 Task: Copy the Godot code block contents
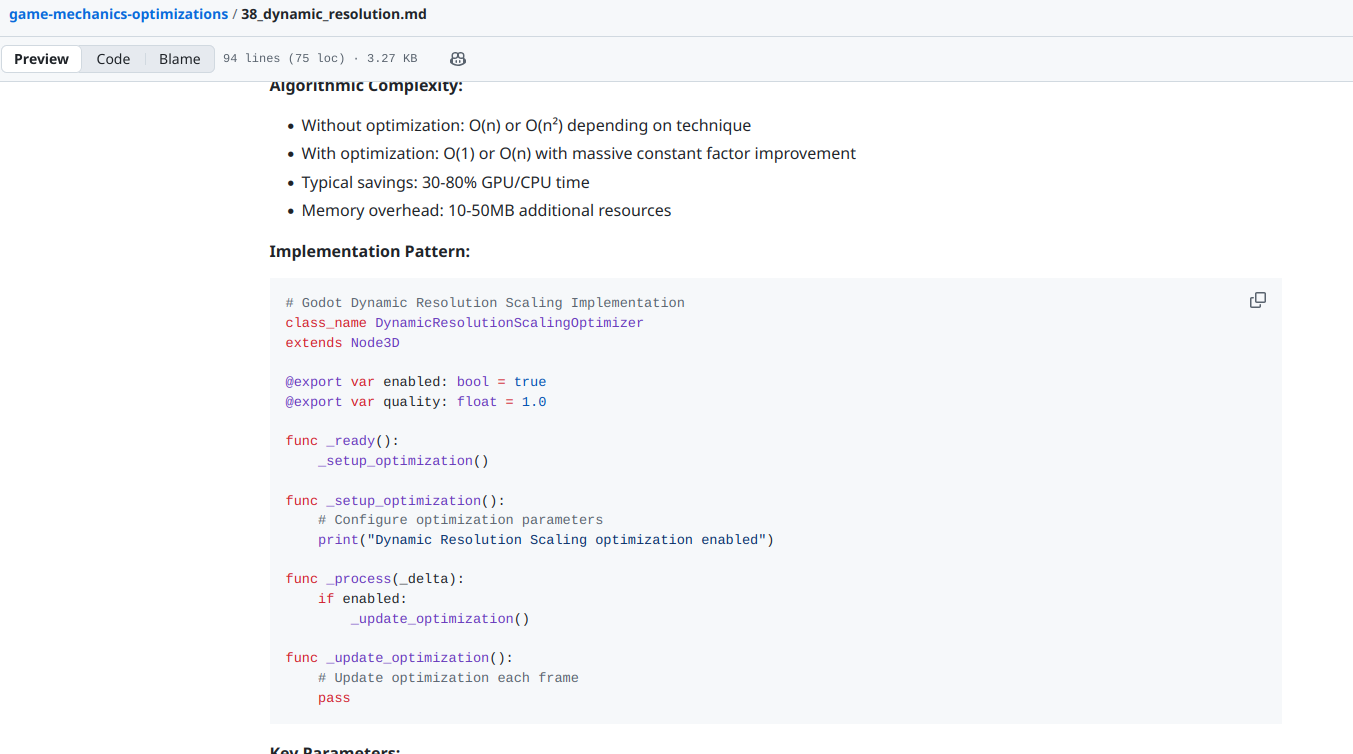1258,300
